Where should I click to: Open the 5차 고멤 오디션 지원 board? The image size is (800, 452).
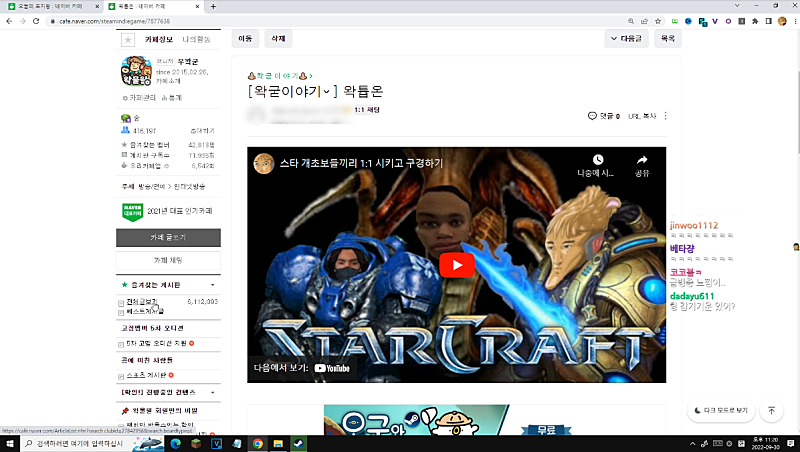tap(156, 343)
